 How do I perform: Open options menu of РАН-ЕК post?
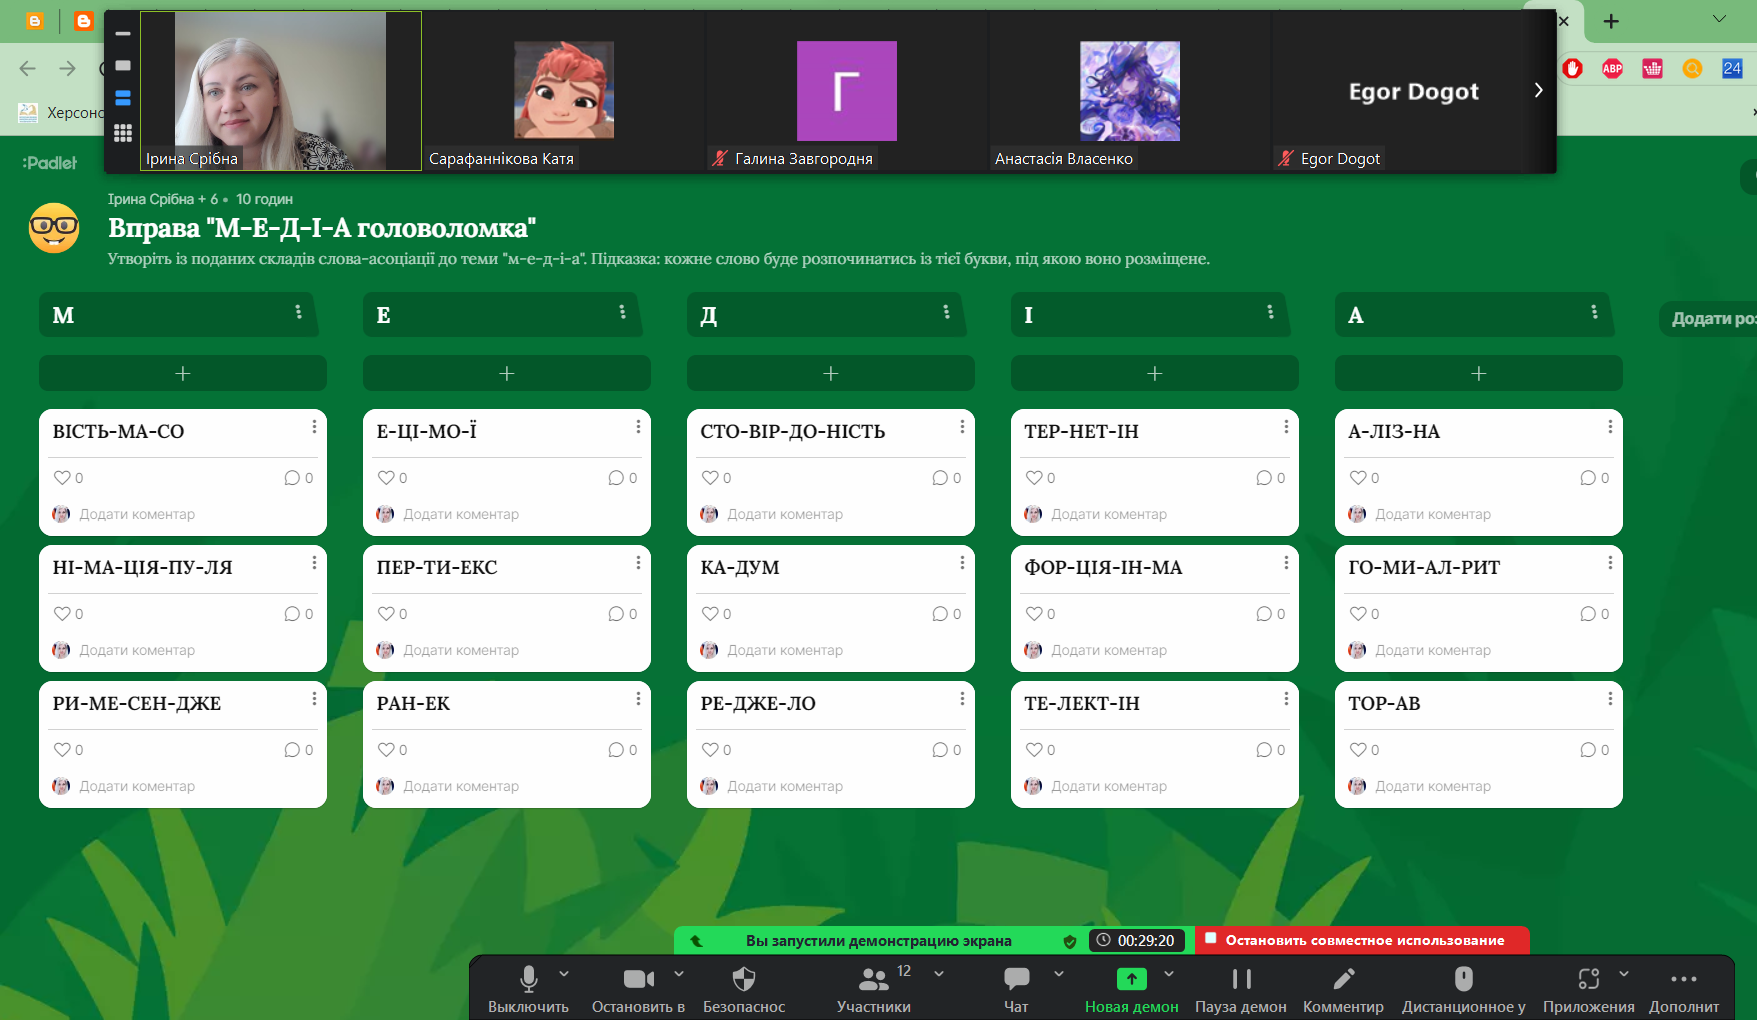click(638, 699)
